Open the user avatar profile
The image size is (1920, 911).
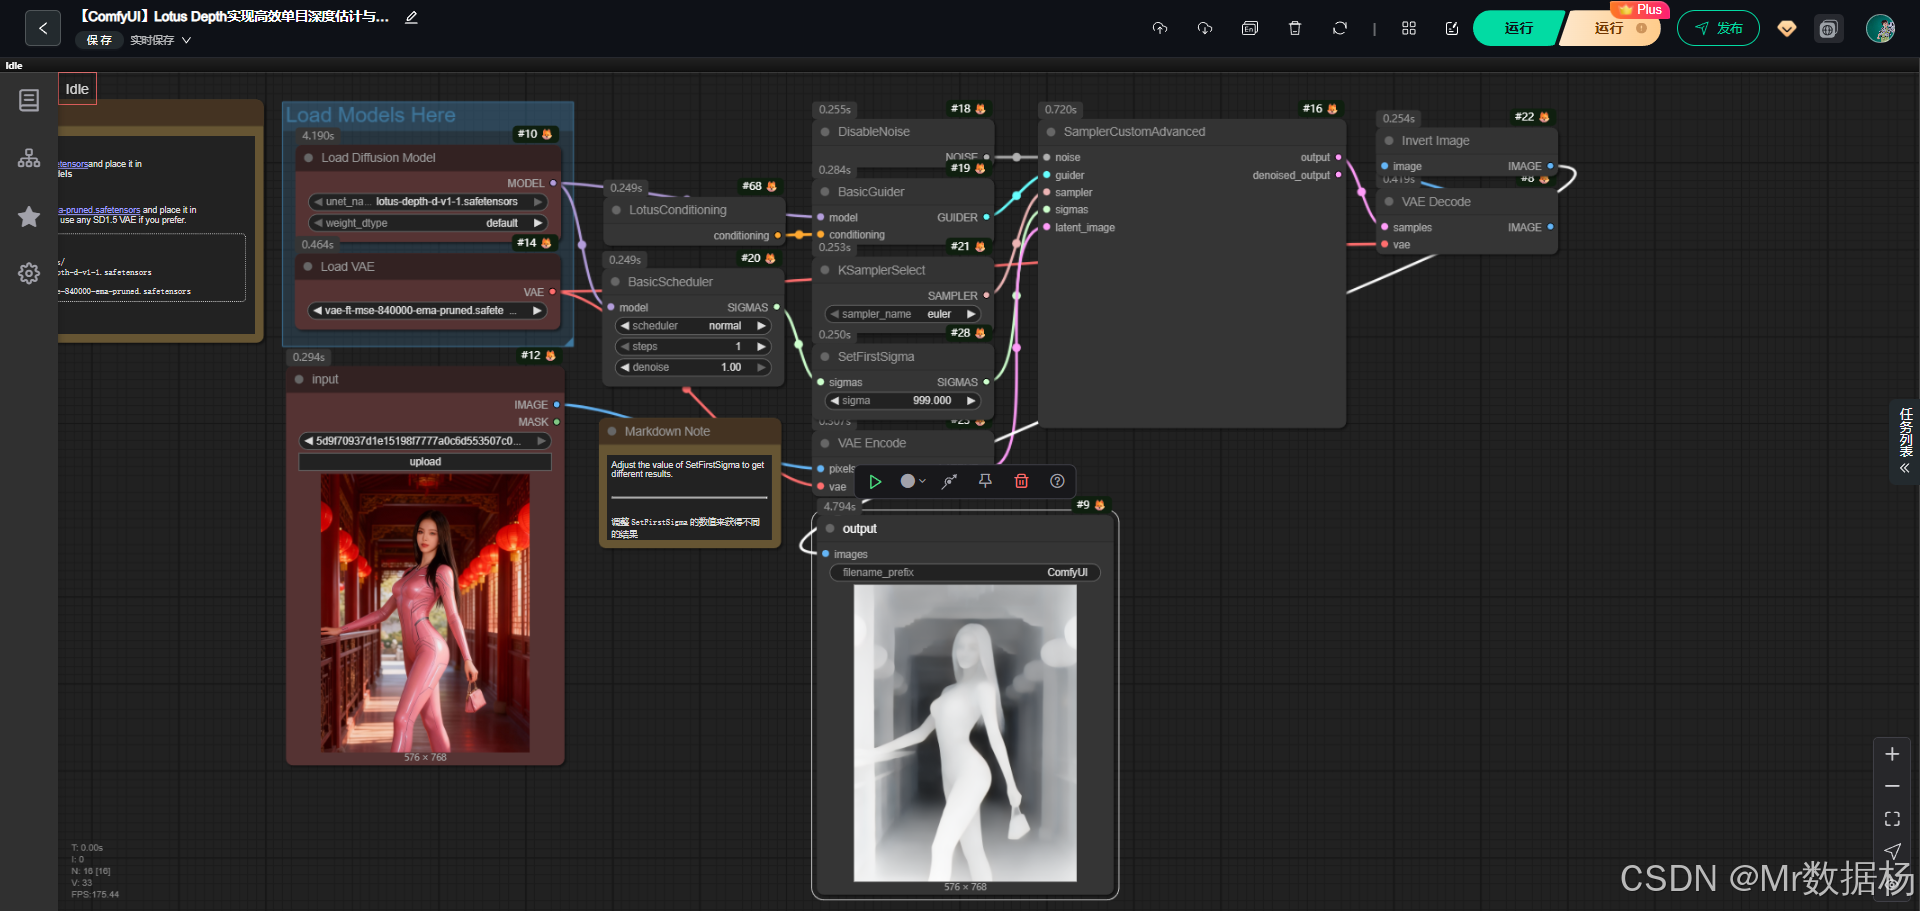[x=1881, y=29]
